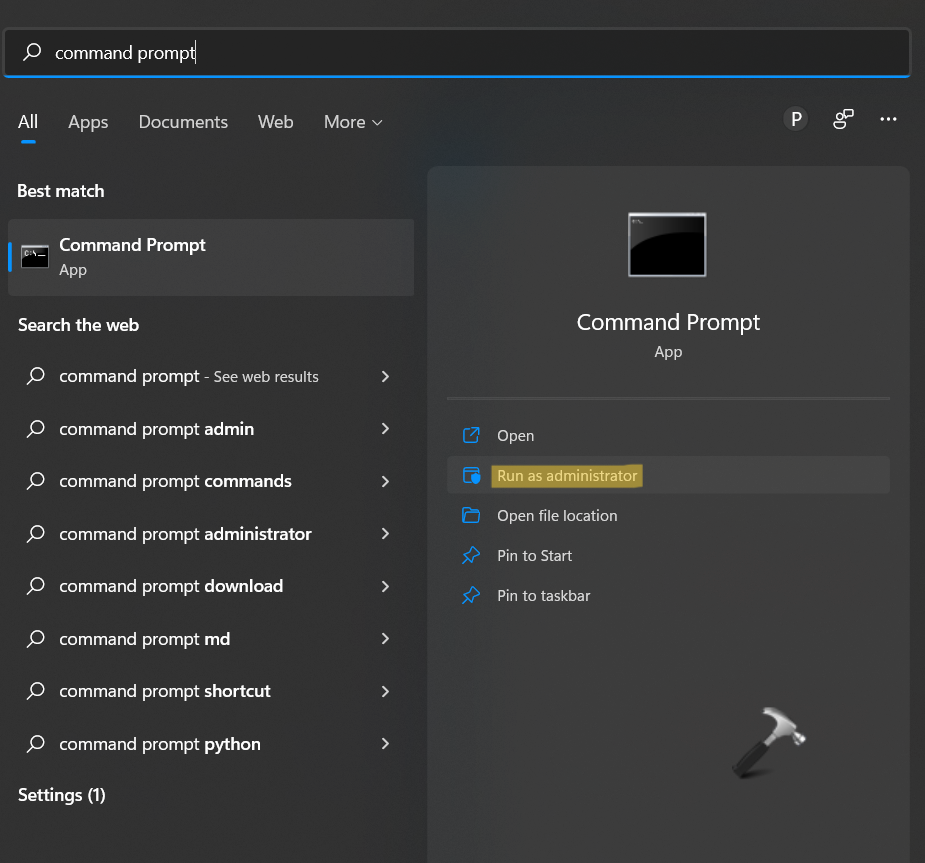Click the user profile P icon

click(796, 120)
